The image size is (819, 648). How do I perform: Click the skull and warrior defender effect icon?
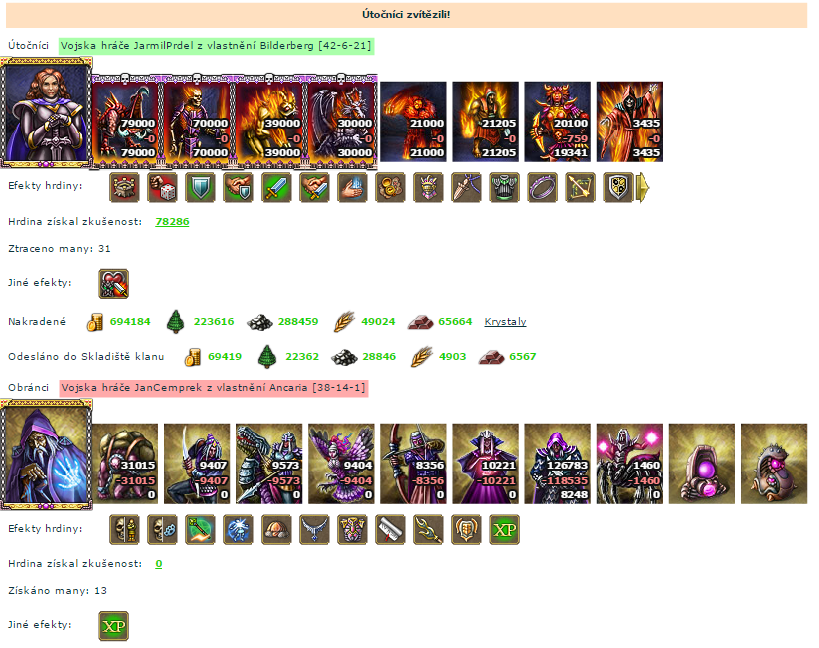click(x=124, y=529)
